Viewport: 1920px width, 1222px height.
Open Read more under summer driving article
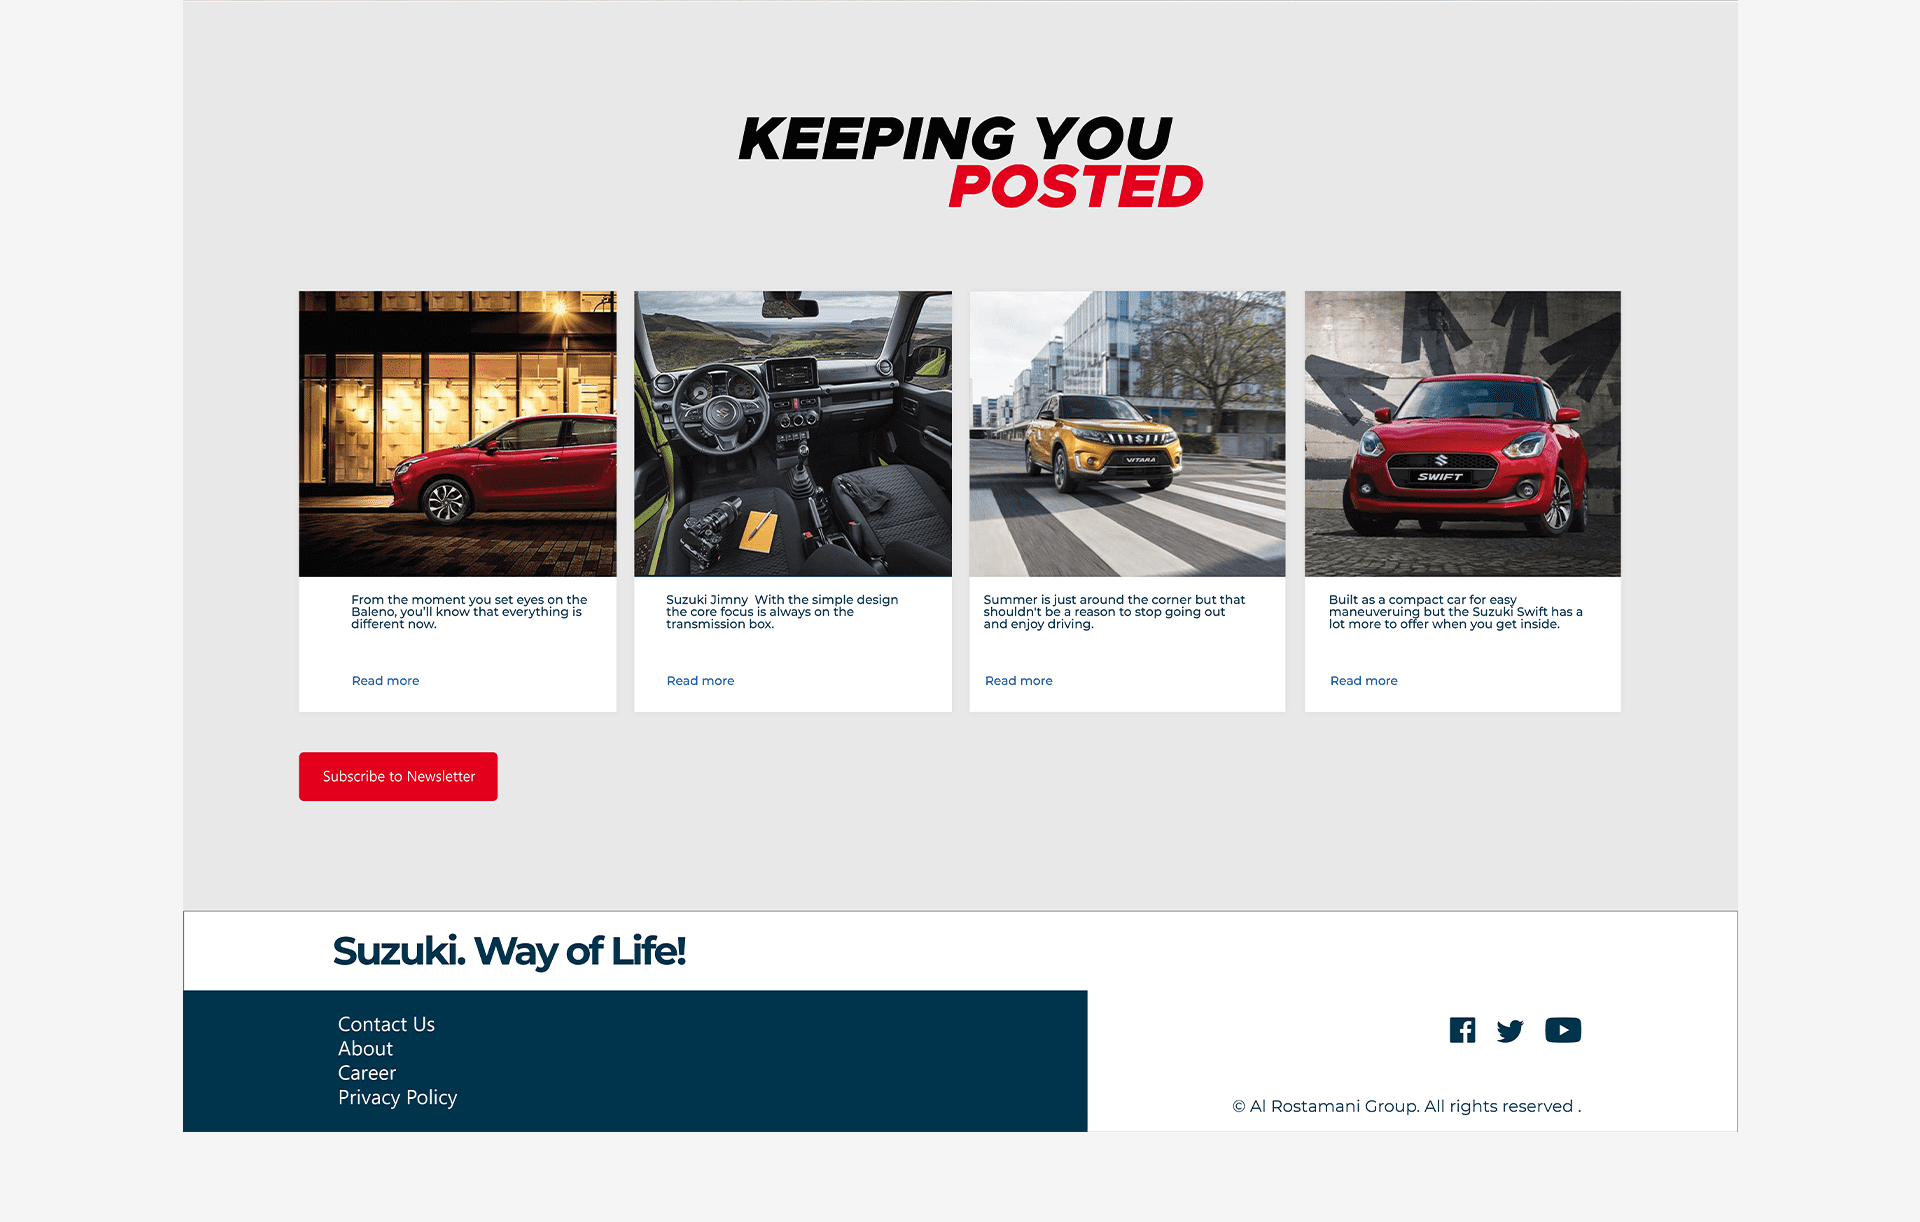[1018, 681]
